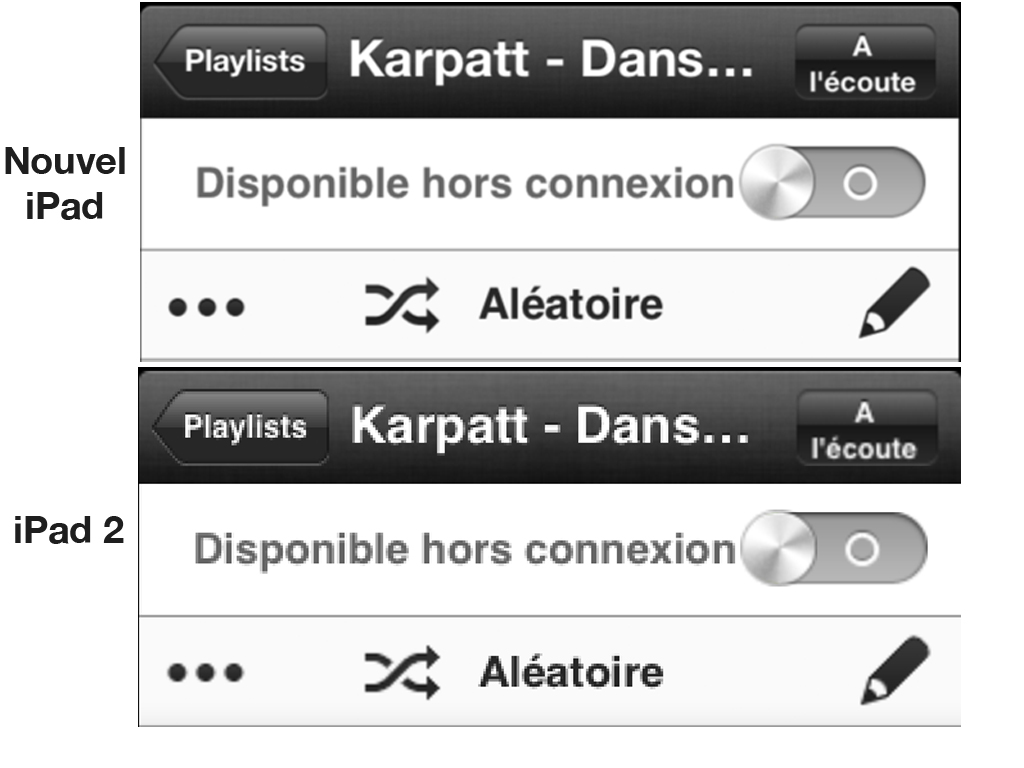1024x768 pixels.
Task: Toggle Disponible hors connexion switch in Nouvel iPad panel
Action: [x=833, y=182]
